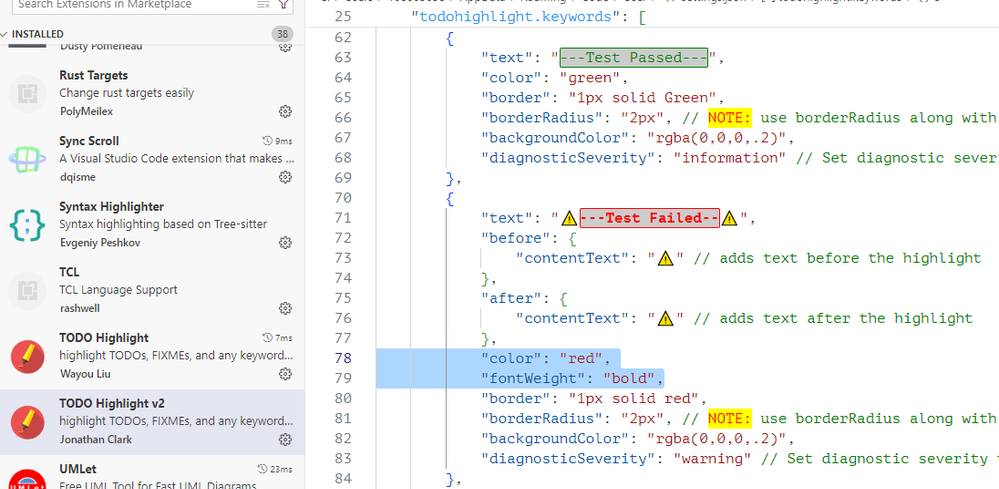Click the Syntax Highlighter braces logo

pos(27,225)
